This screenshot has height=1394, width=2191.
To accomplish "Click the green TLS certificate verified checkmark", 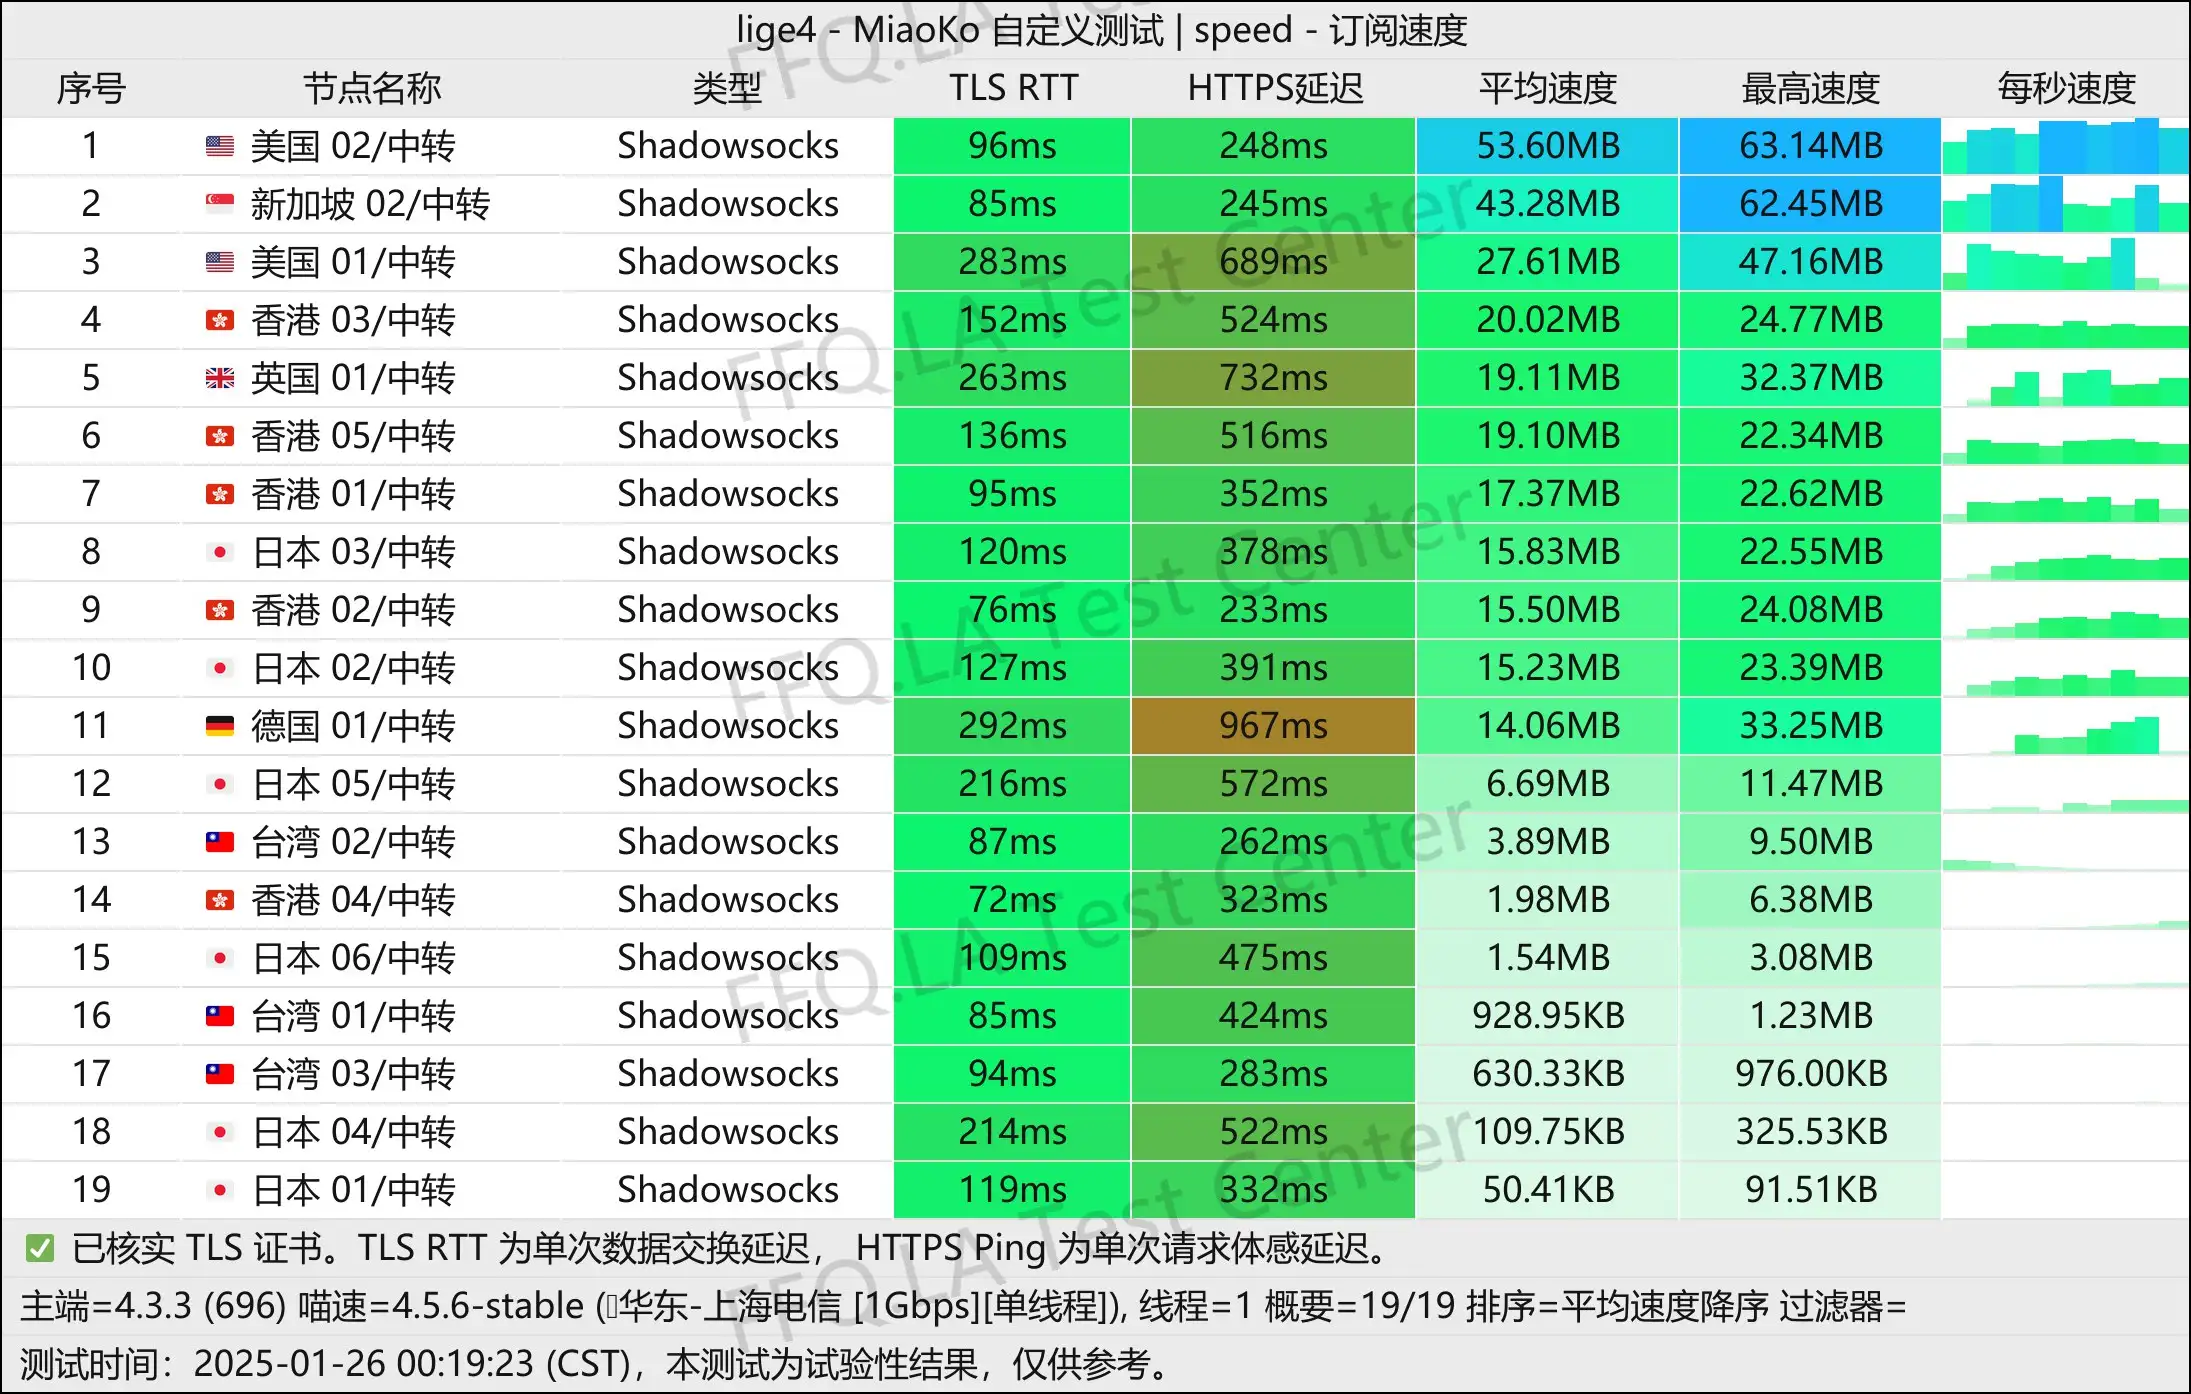I will tap(39, 1248).
